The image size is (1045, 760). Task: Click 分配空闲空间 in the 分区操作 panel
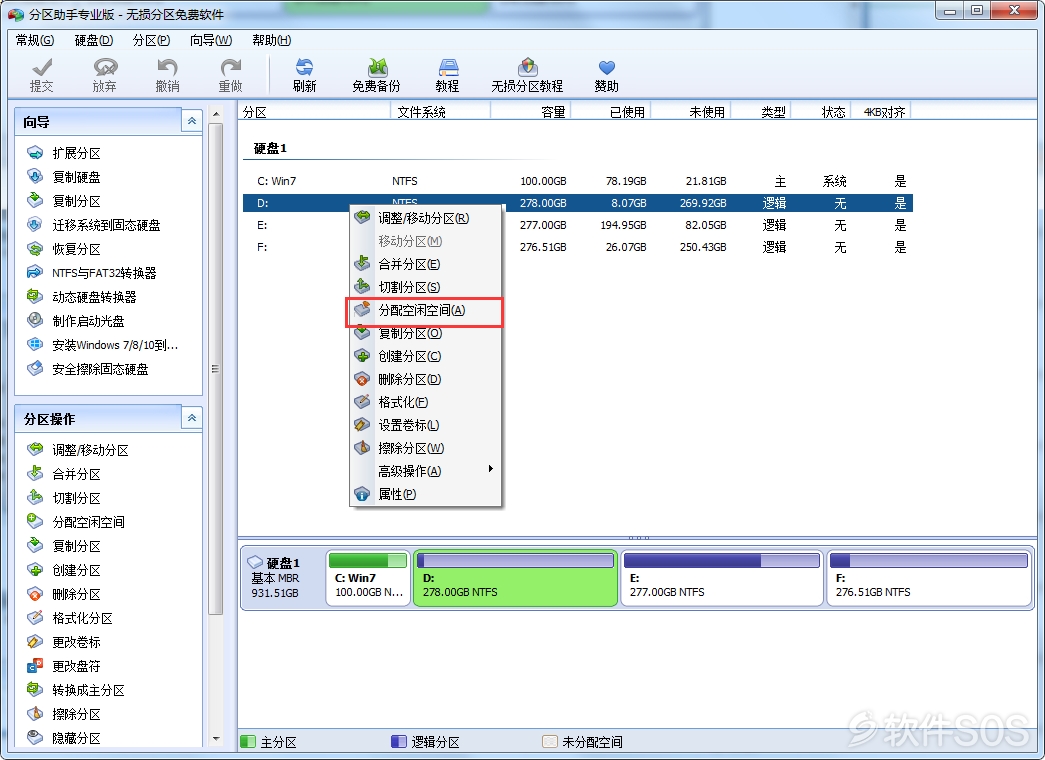pyautogui.click(x=75, y=523)
